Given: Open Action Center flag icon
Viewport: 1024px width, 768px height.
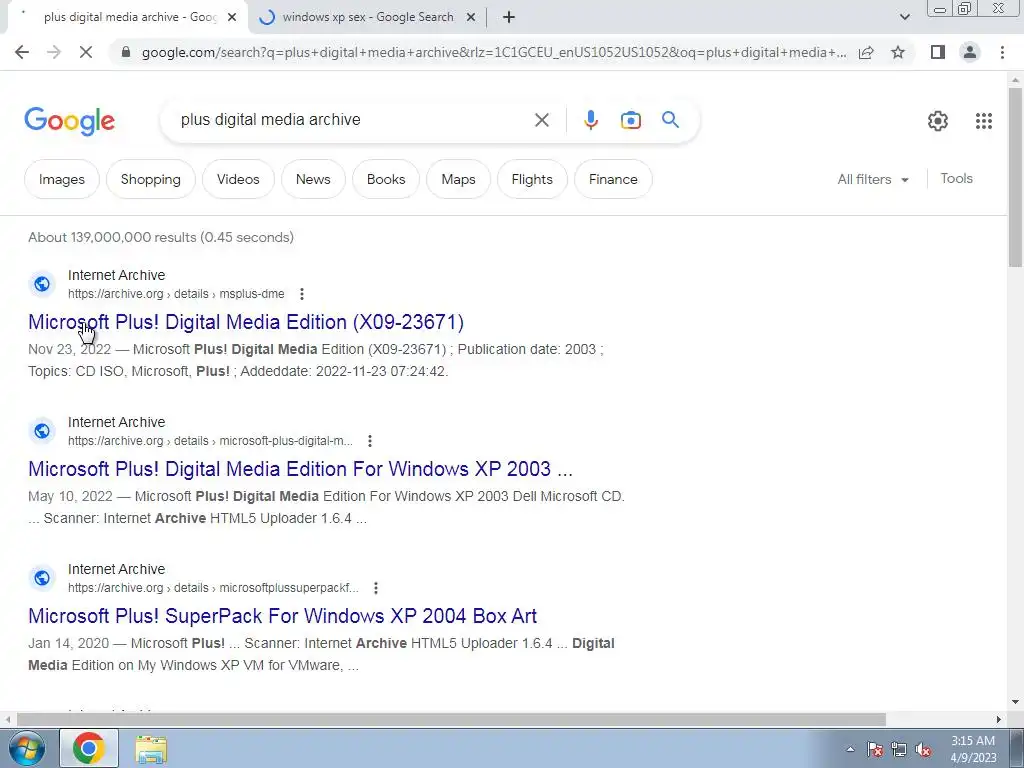Looking at the screenshot, I should tap(875, 749).
